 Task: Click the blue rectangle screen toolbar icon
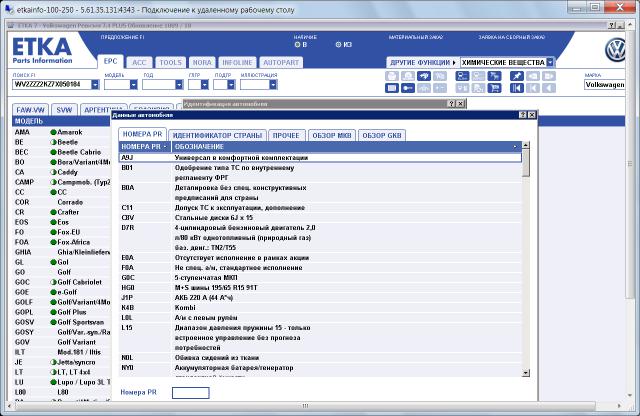pos(392,88)
